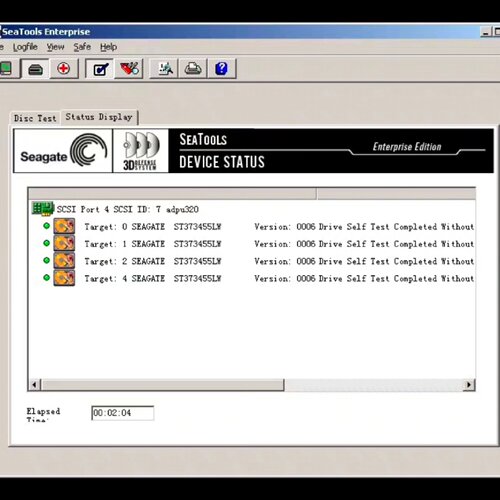Image resolution: width=500 pixels, height=500 pixels.
Task: Click the green status dot for Target 2
Action: [47, 260]
